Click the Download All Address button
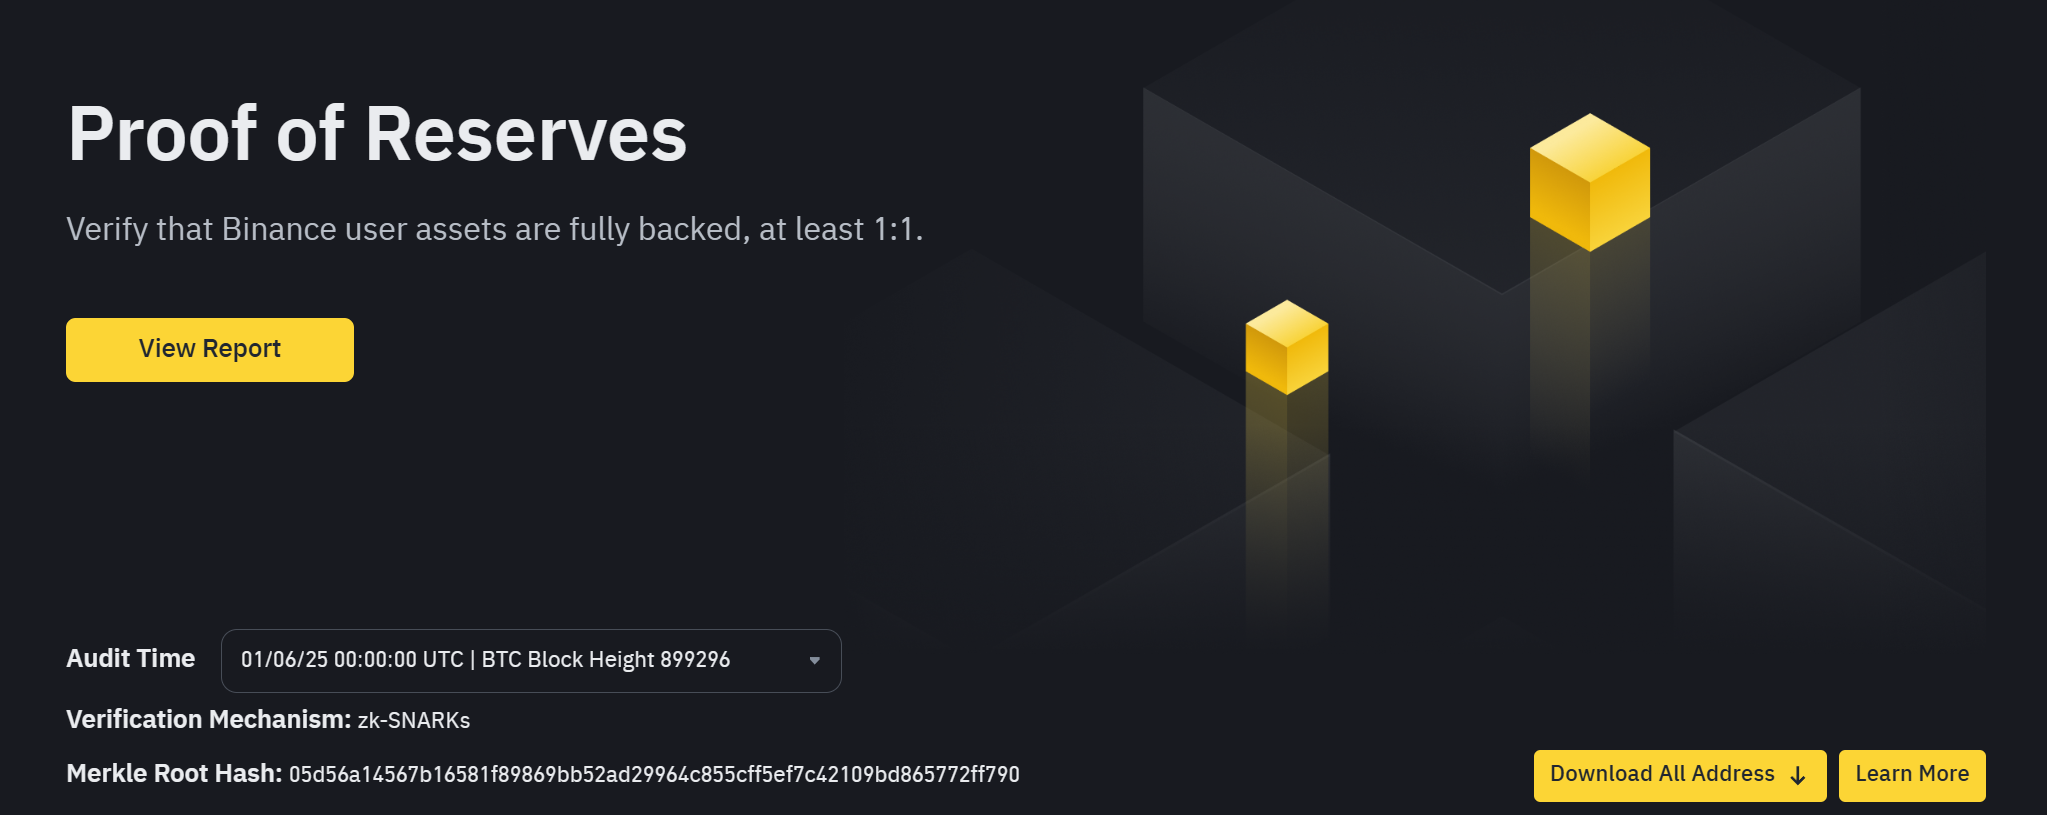 coord(1662,775)
